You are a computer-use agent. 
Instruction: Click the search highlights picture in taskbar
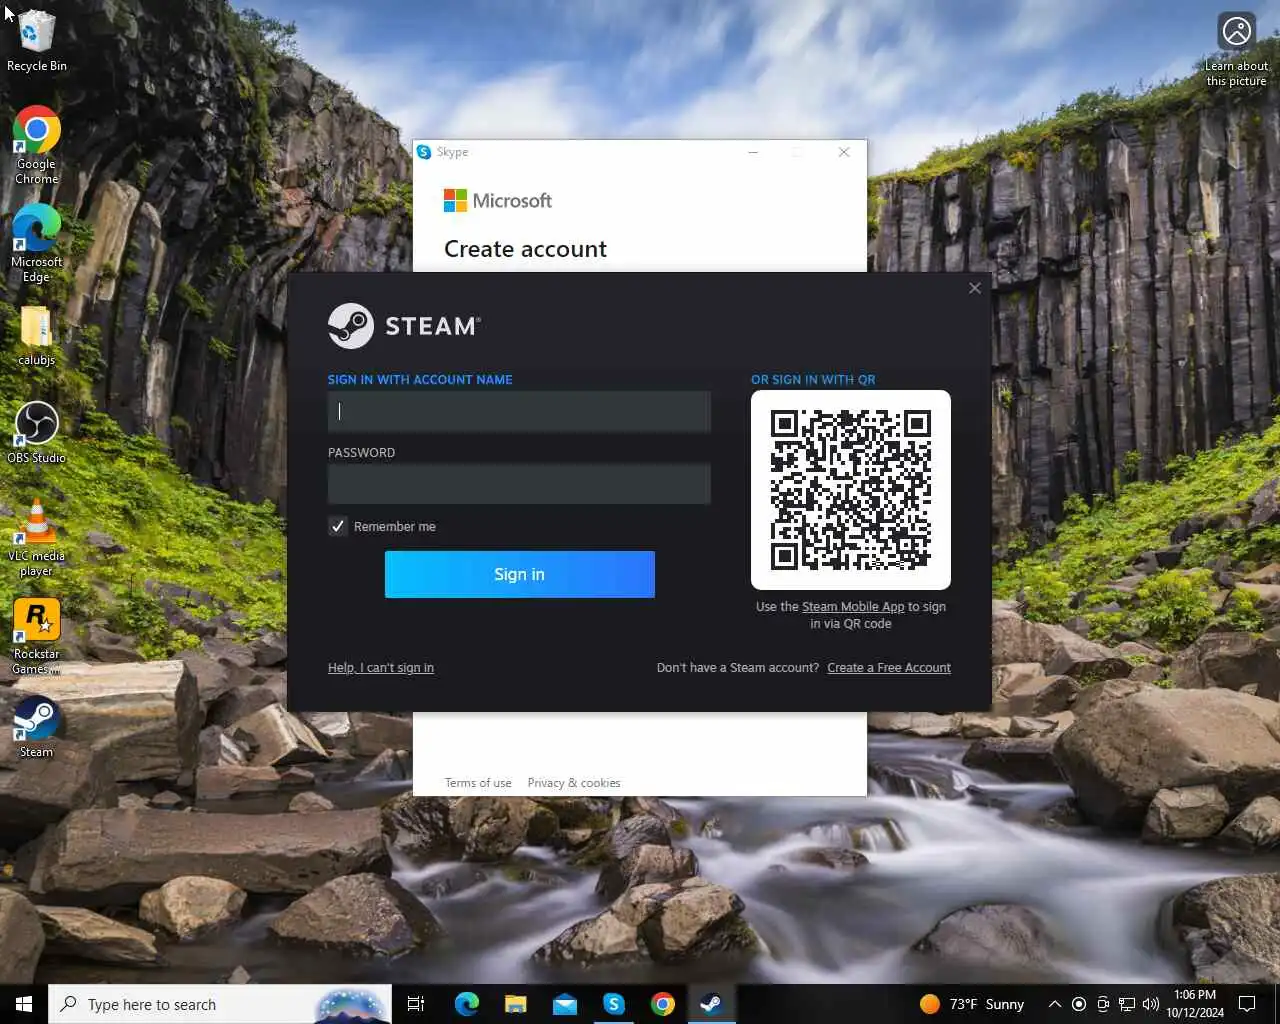tap(350, 1004)
